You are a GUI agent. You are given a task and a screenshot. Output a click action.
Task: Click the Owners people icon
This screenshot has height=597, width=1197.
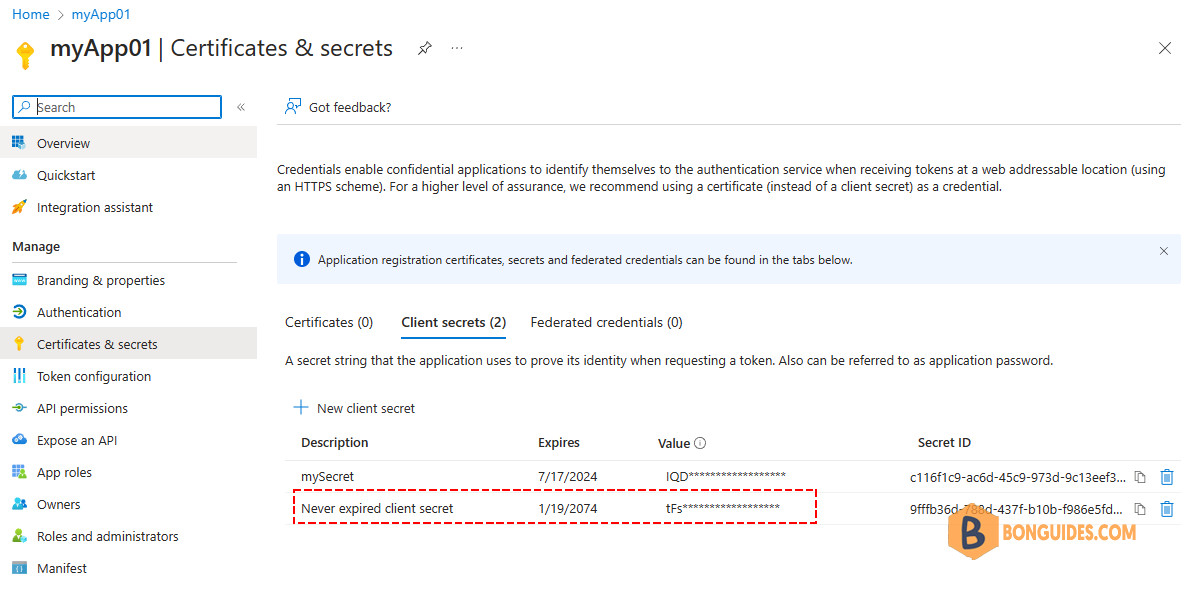click(x=20, y=505)
